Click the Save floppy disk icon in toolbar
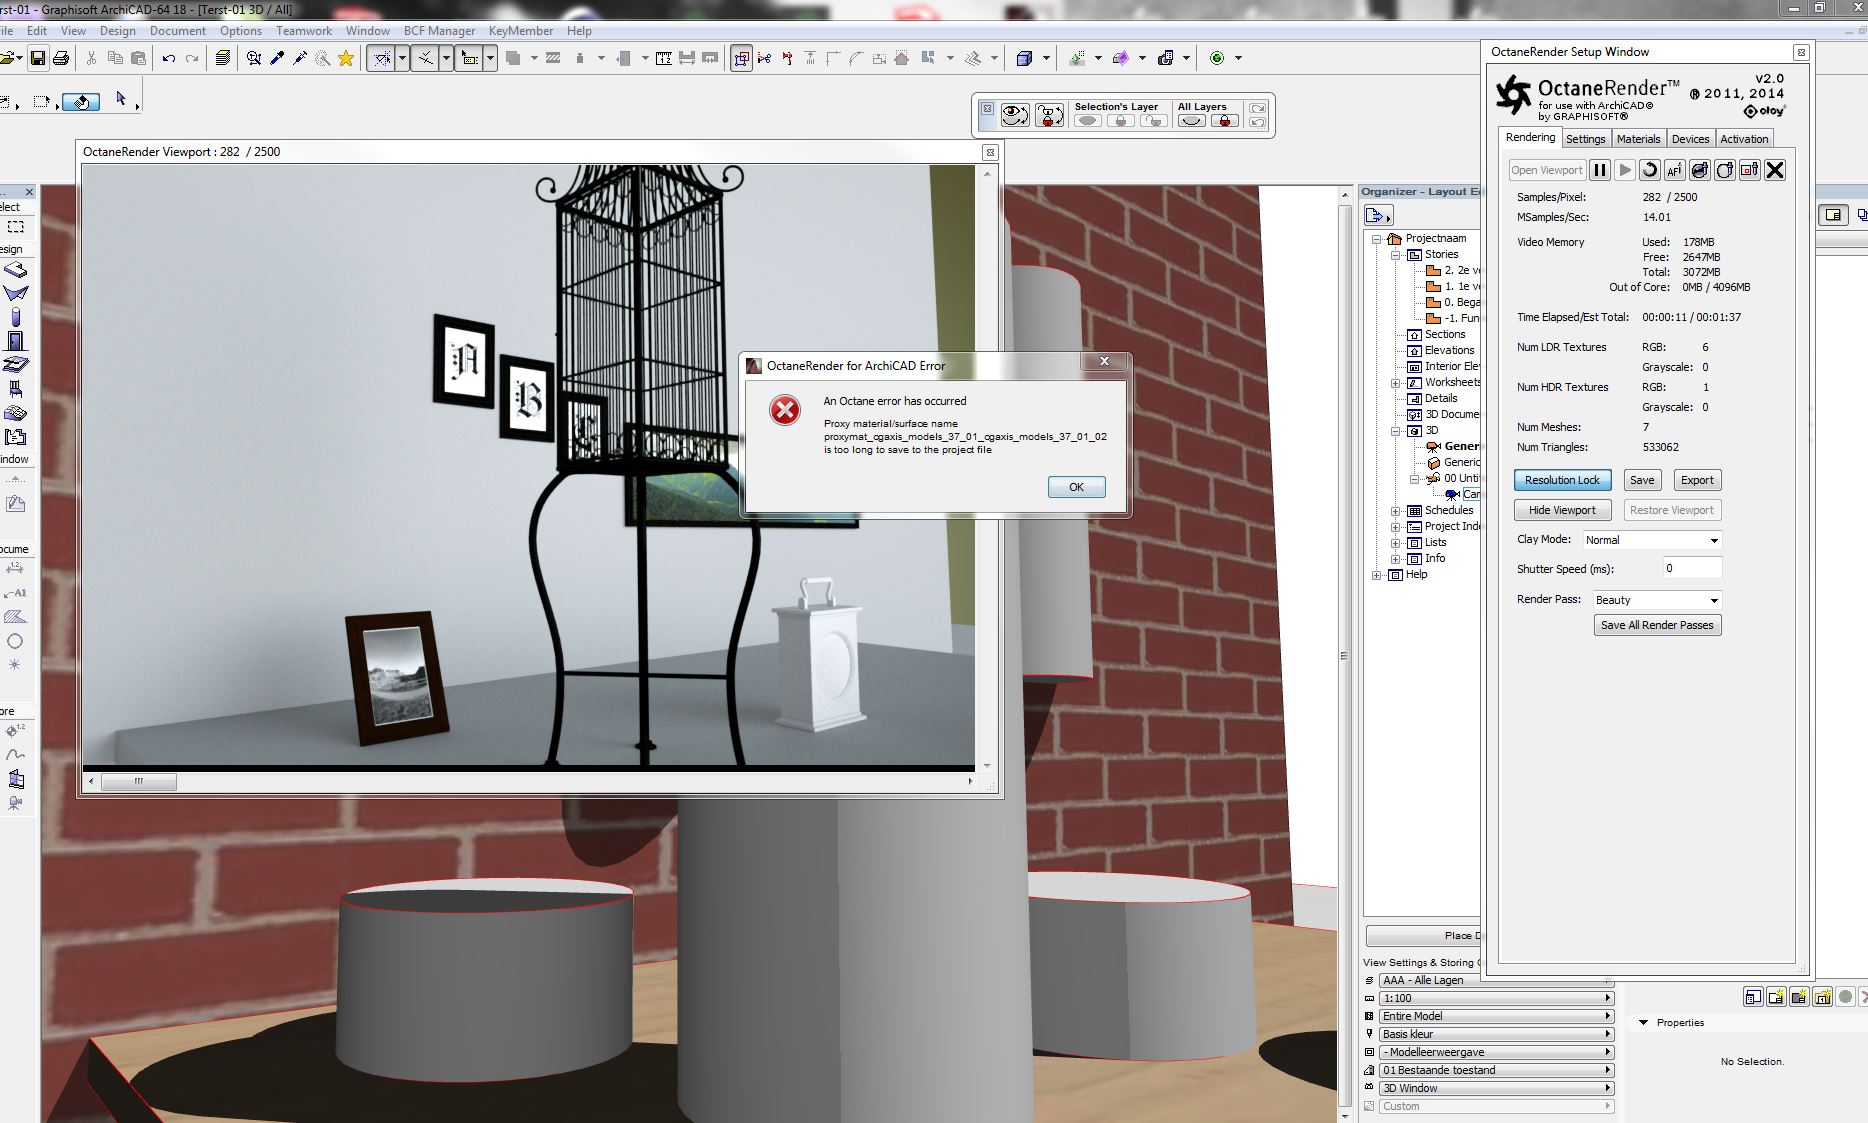This screenshot has width=1868, height=1123. click(38, 58)
